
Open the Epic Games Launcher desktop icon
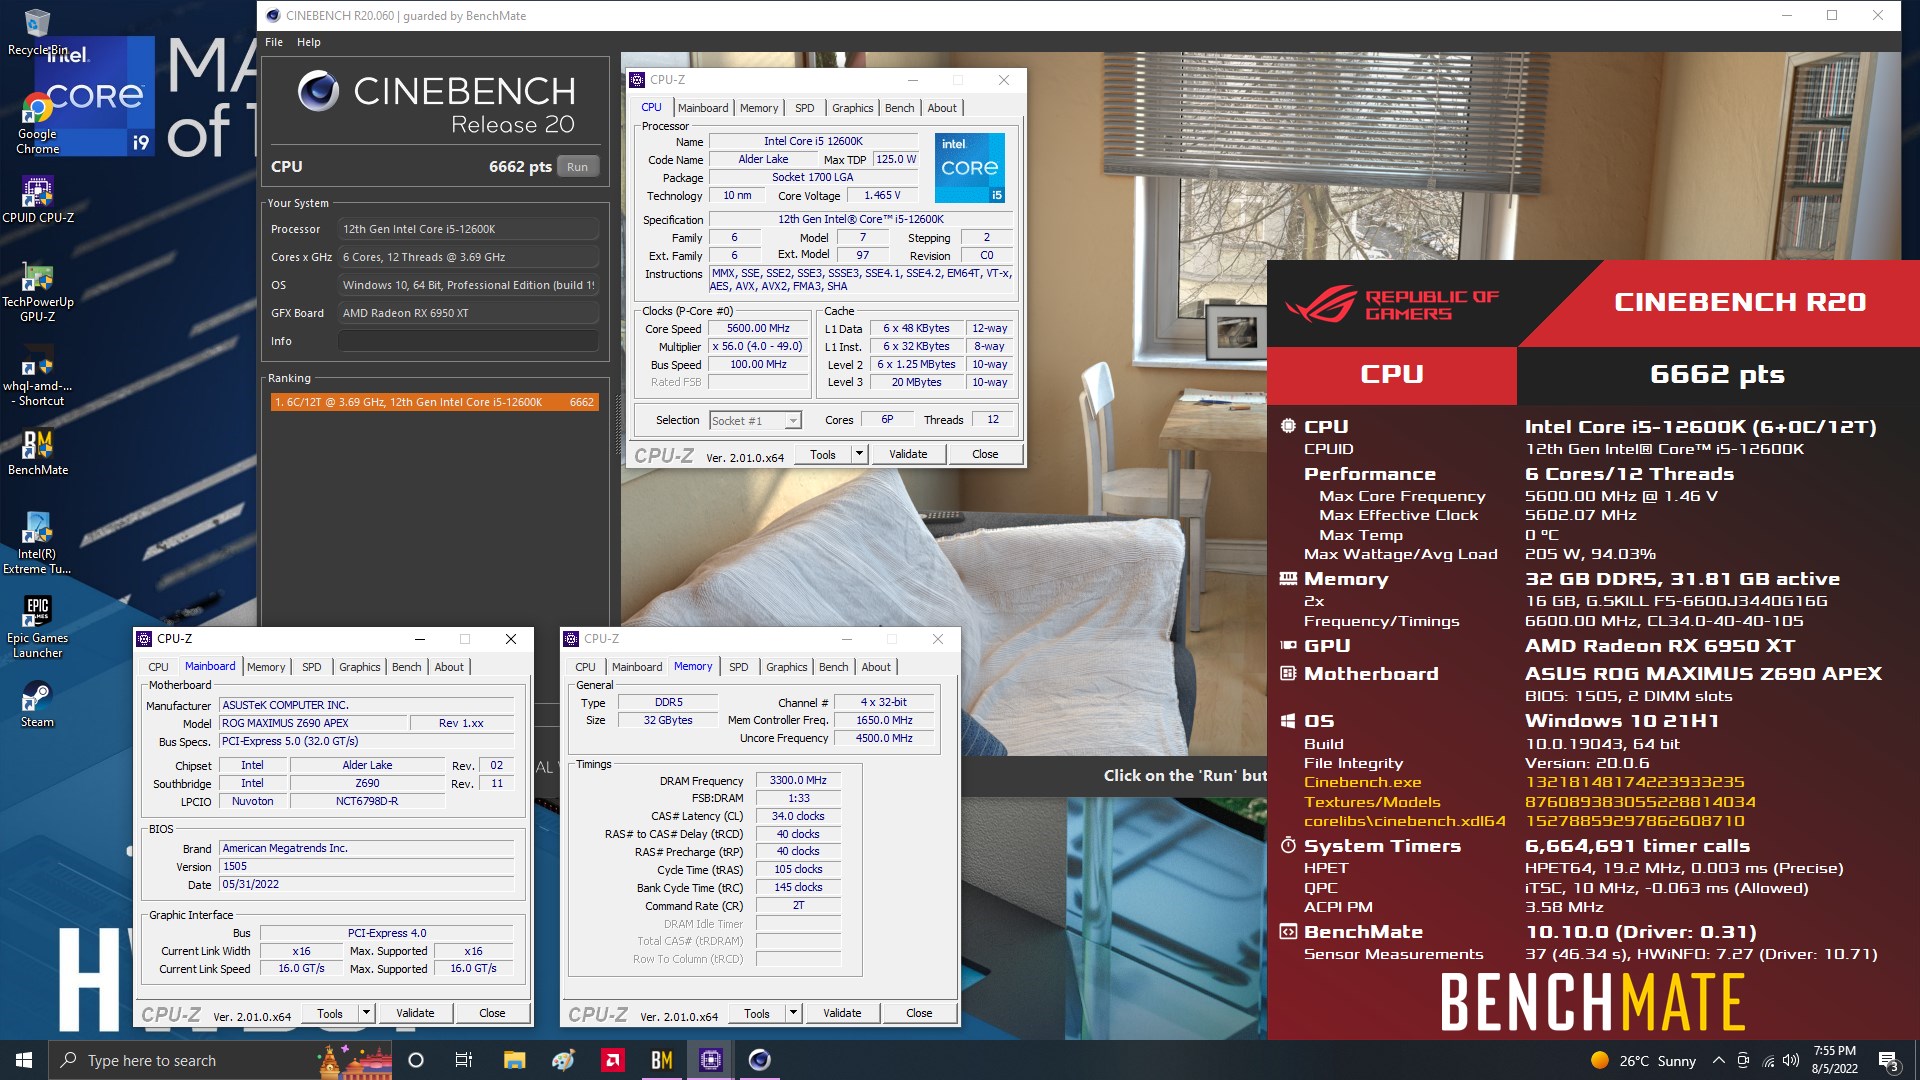tap(37, 627)
